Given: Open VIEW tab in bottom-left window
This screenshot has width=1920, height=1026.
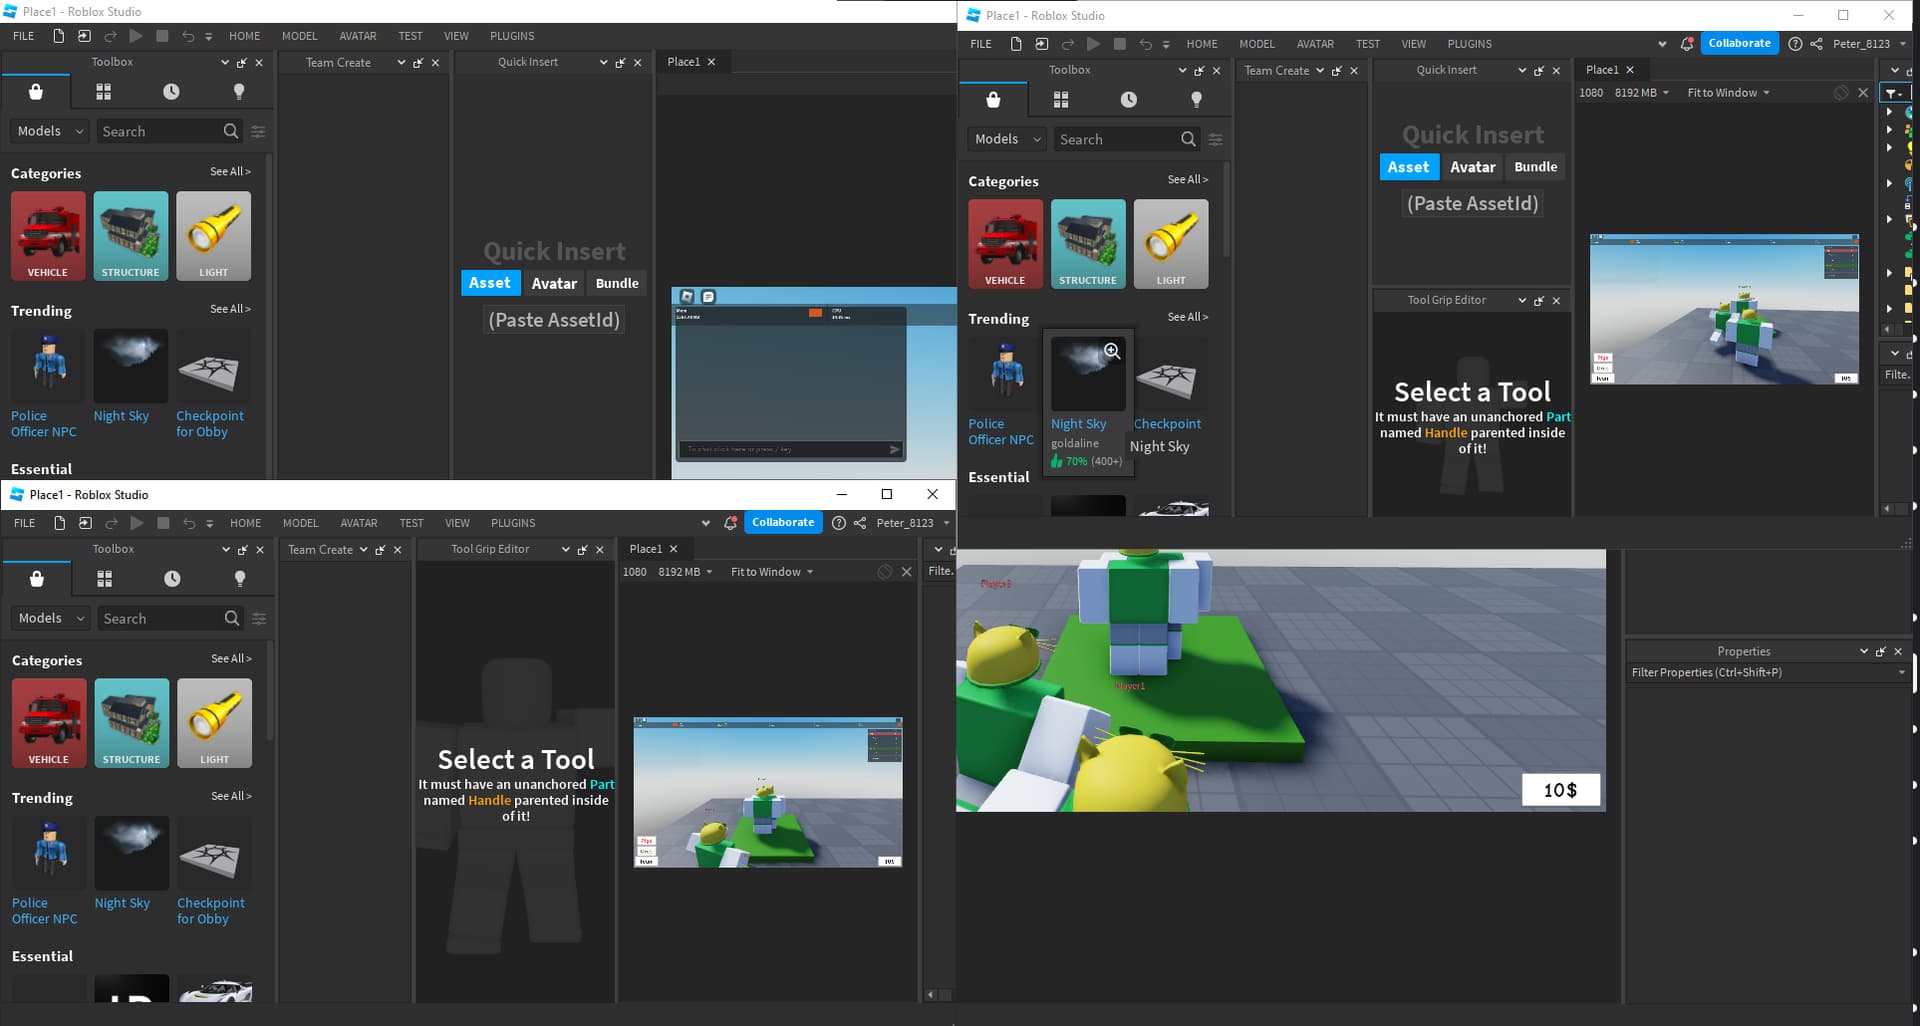Looking at the screenshot, I should [457, 523].
